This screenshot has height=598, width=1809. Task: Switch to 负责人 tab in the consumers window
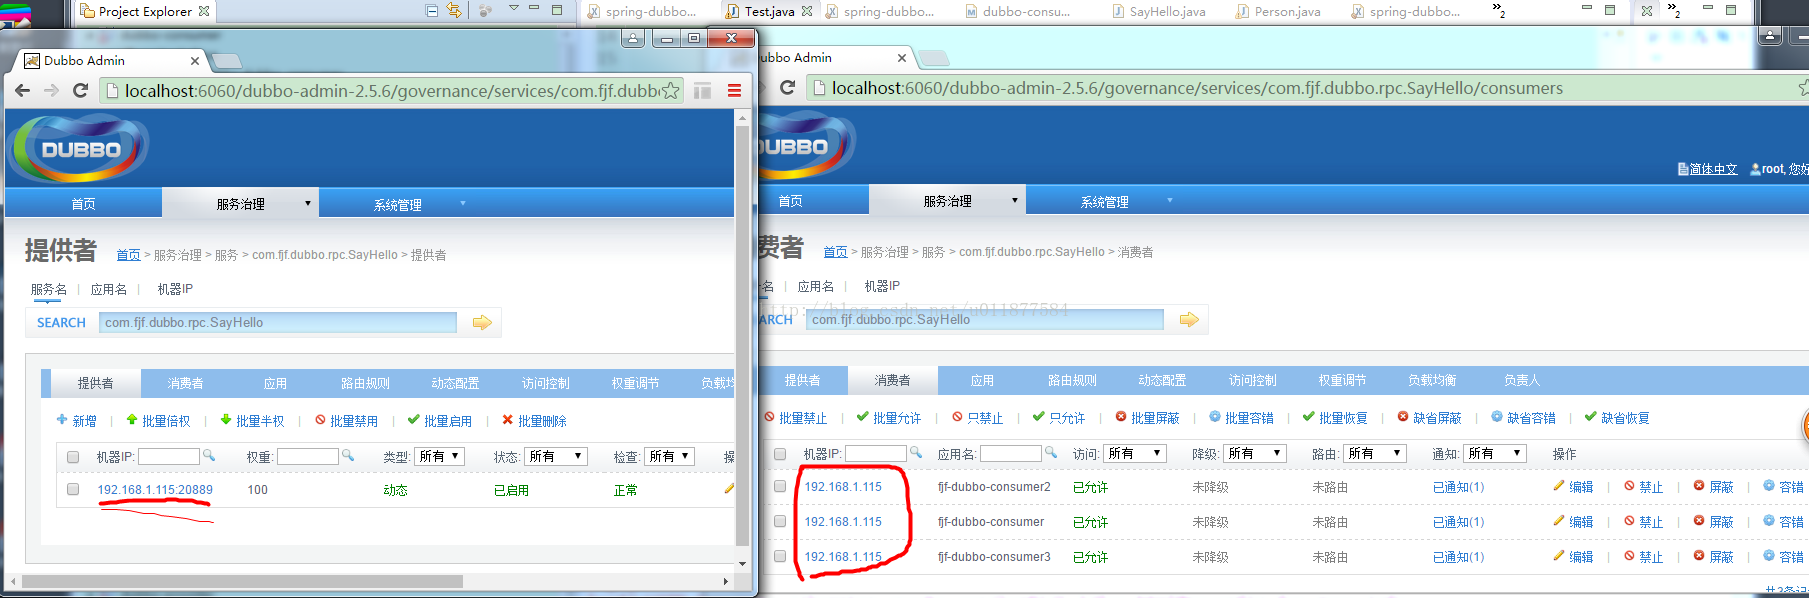[x=1522, y=380]
